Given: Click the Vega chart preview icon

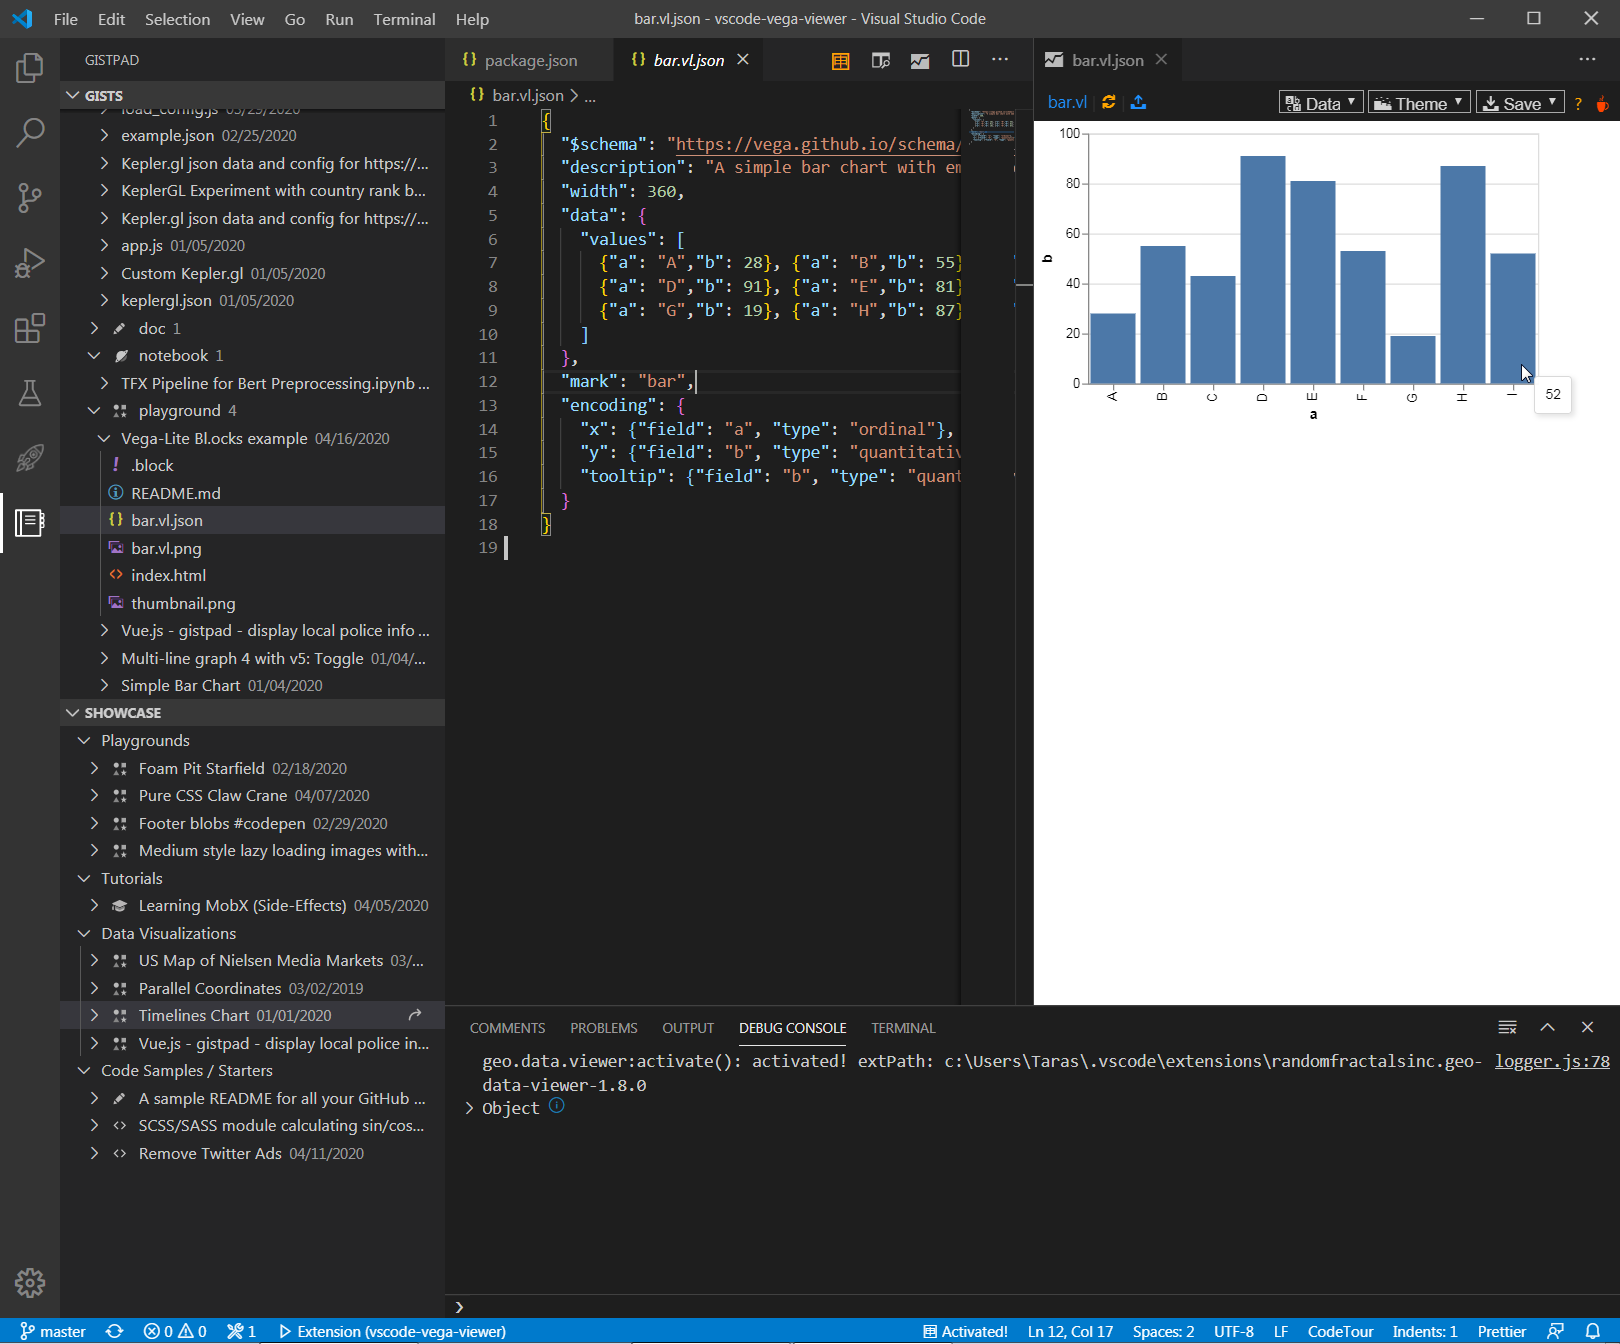Looking at the screenshot, I should pos(920,61).
